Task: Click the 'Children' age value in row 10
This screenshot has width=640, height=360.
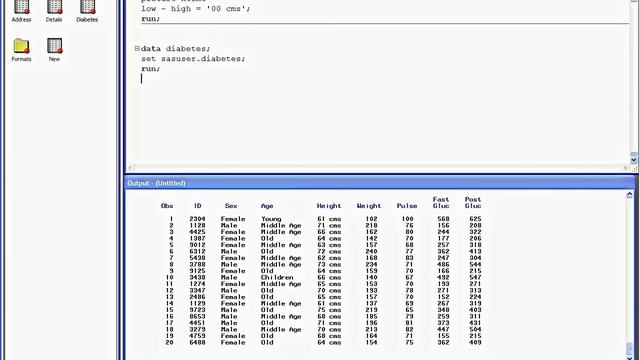Action: (277, 278)
